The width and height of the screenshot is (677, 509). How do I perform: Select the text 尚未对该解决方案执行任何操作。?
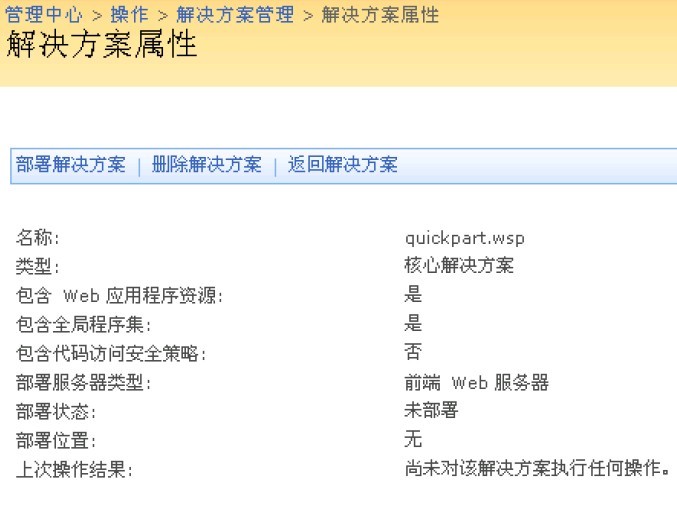[x=538, y=468]
